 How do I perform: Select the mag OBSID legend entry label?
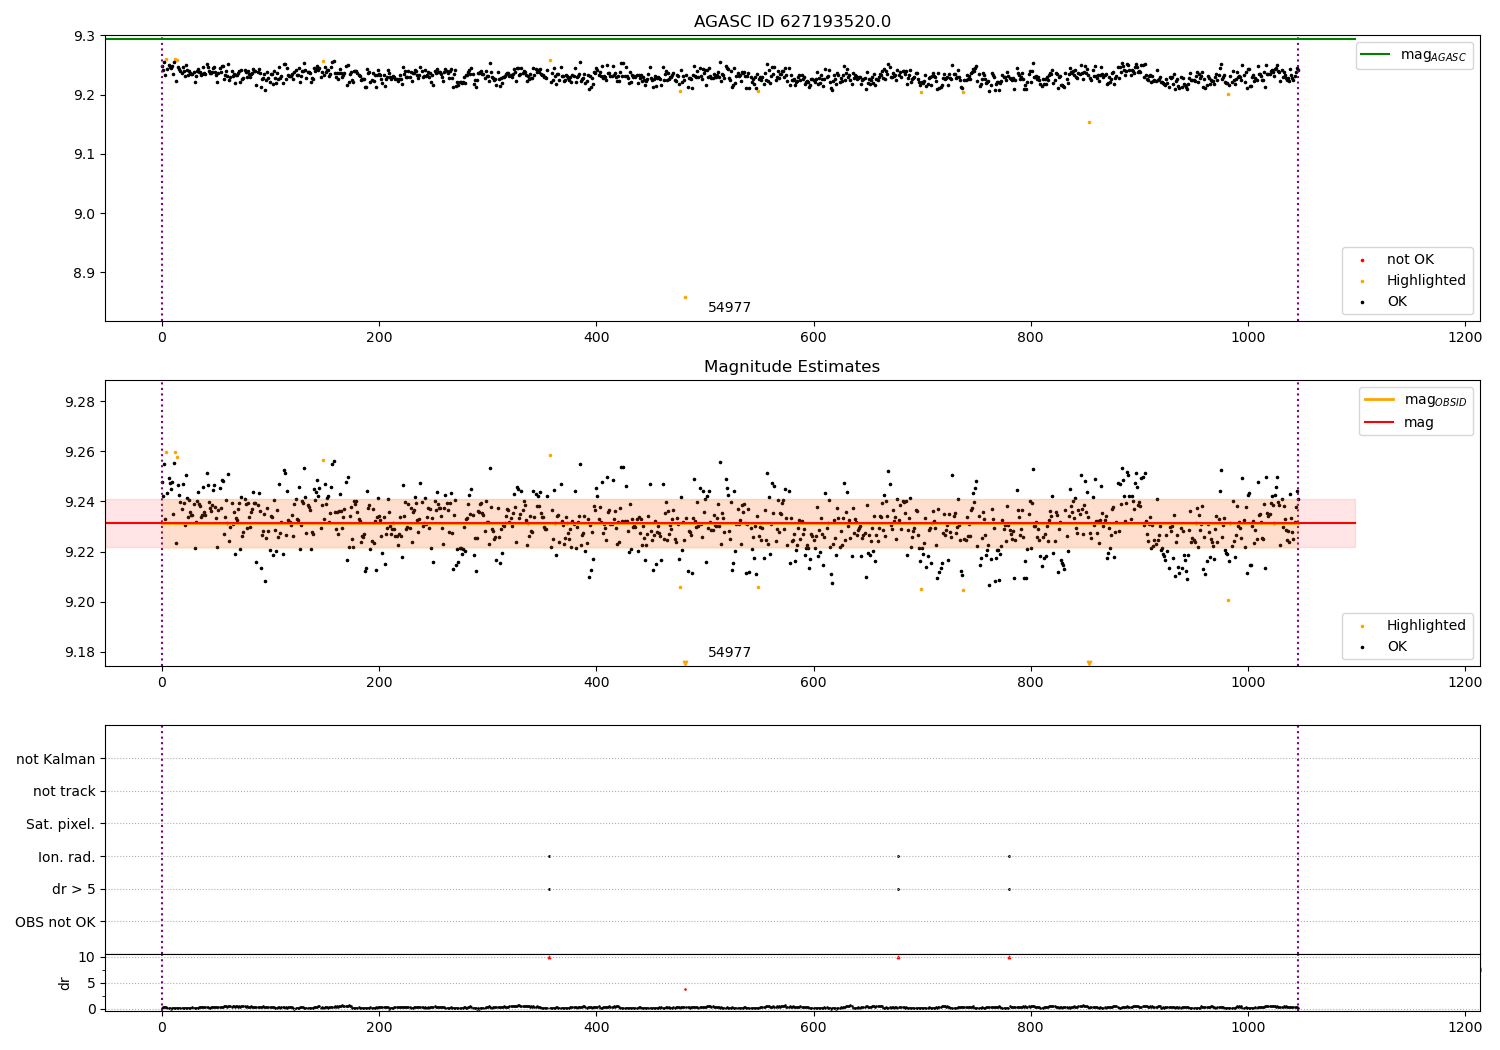click(1435, 400)
